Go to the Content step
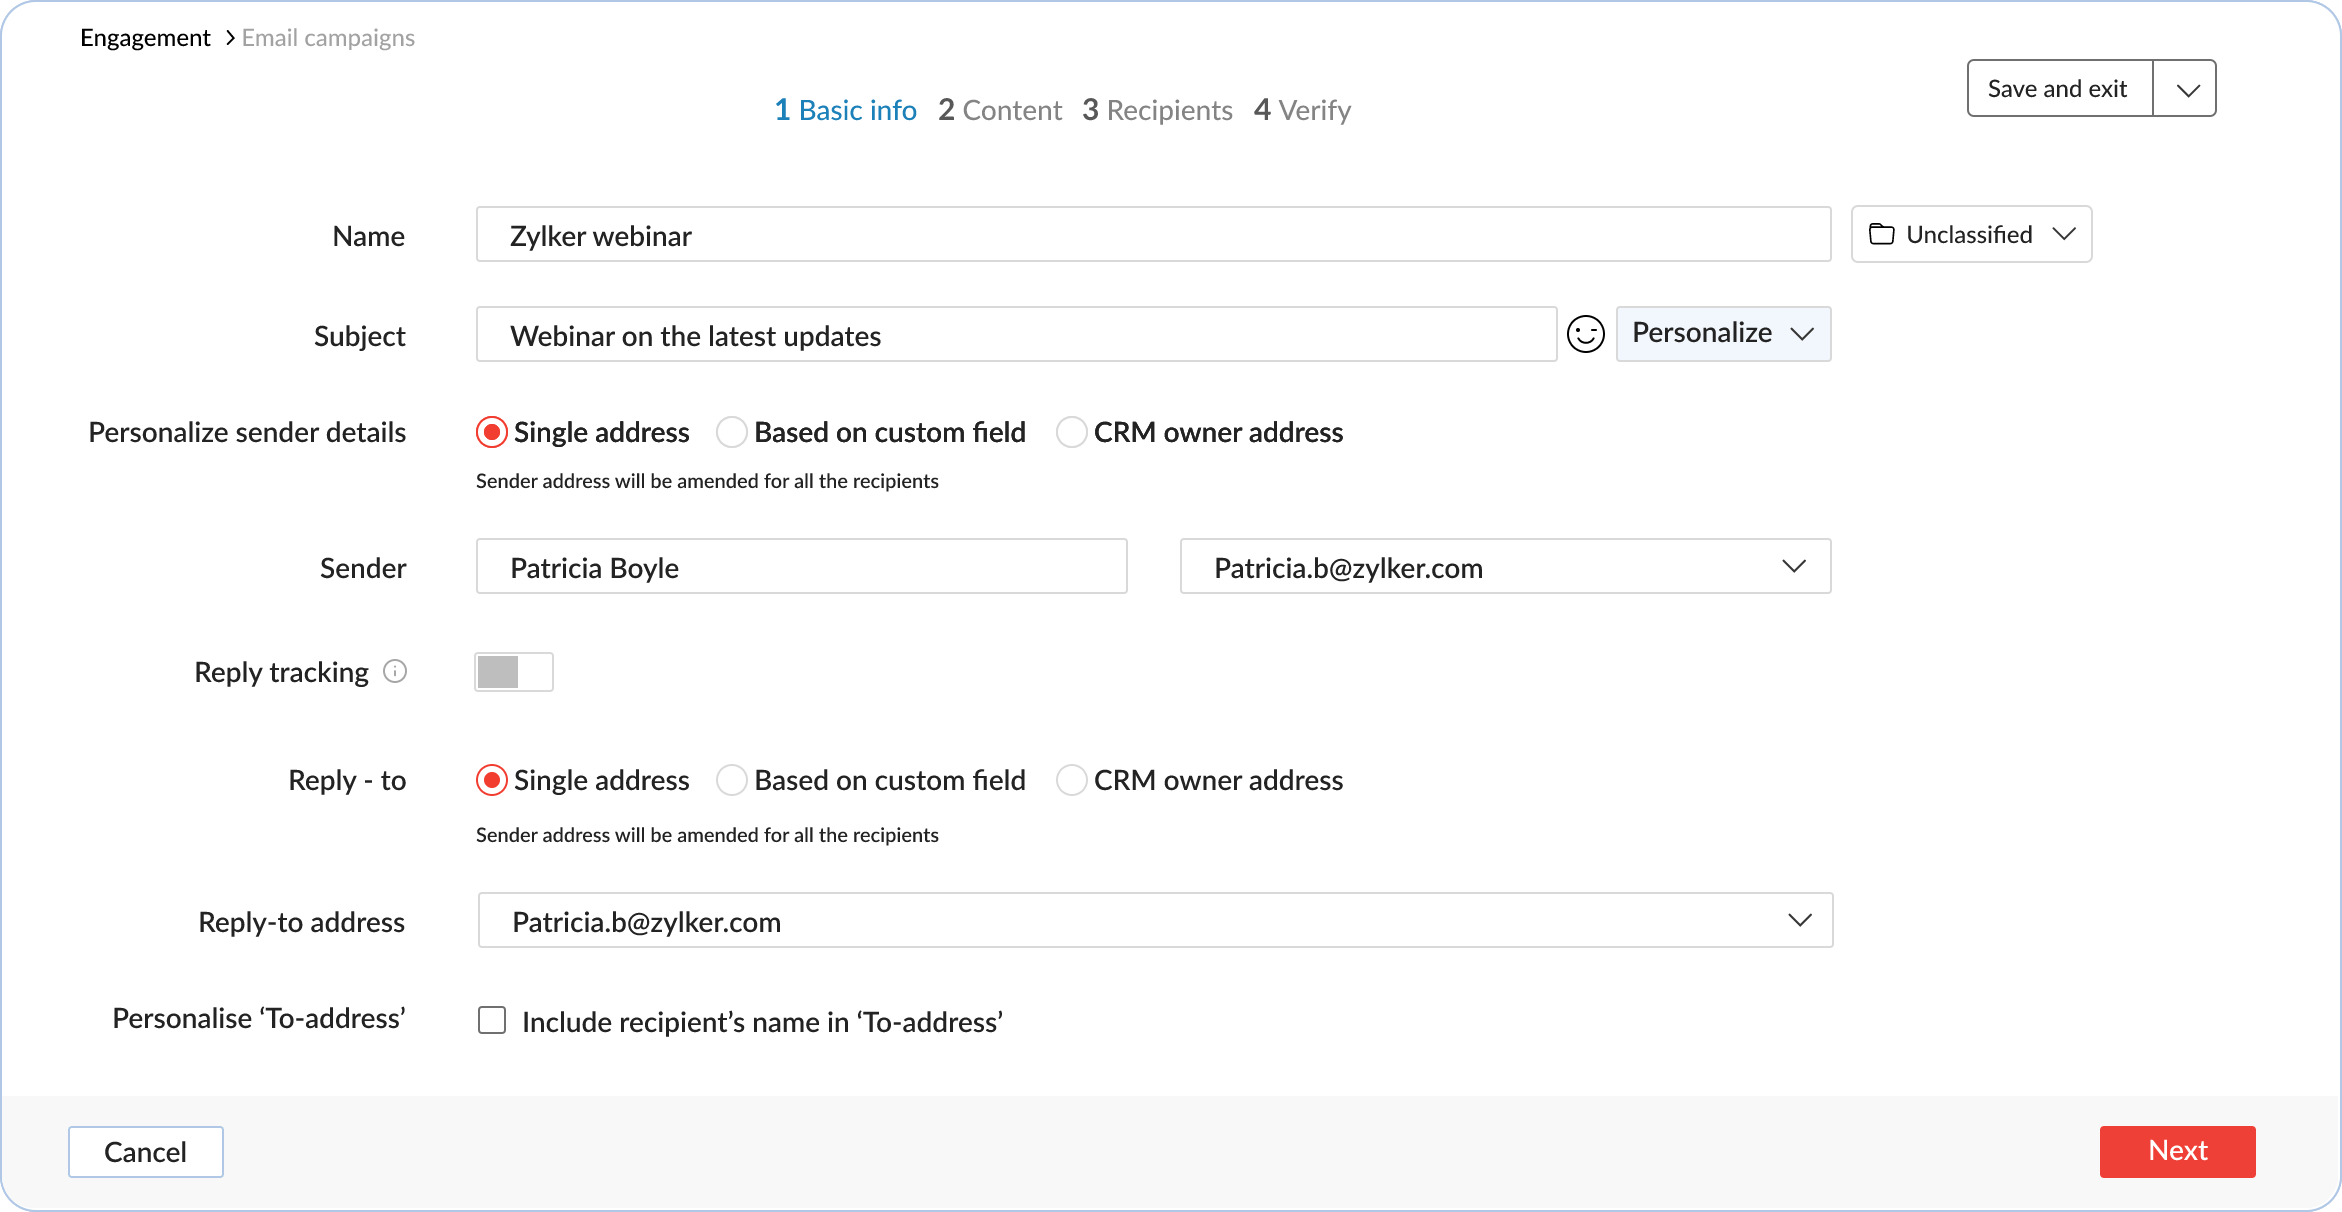Image resolution: width=2342 pixels, height=1212 pixels. click(1000, 110)
